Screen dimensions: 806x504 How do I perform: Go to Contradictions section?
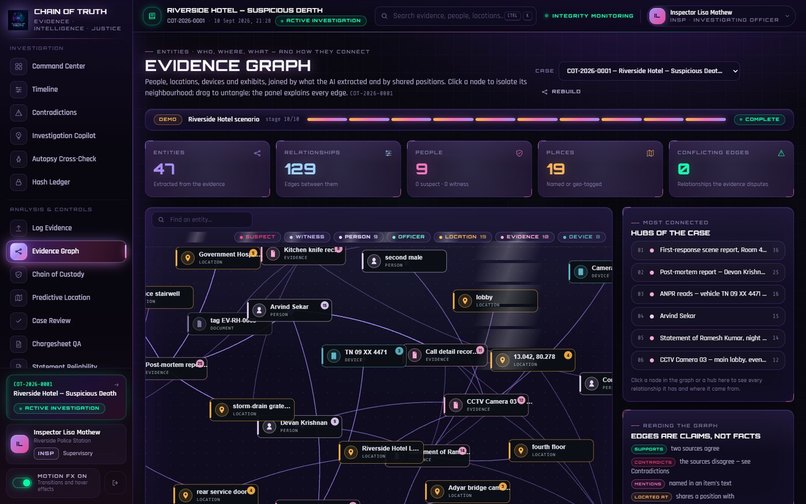click(67, 113)
